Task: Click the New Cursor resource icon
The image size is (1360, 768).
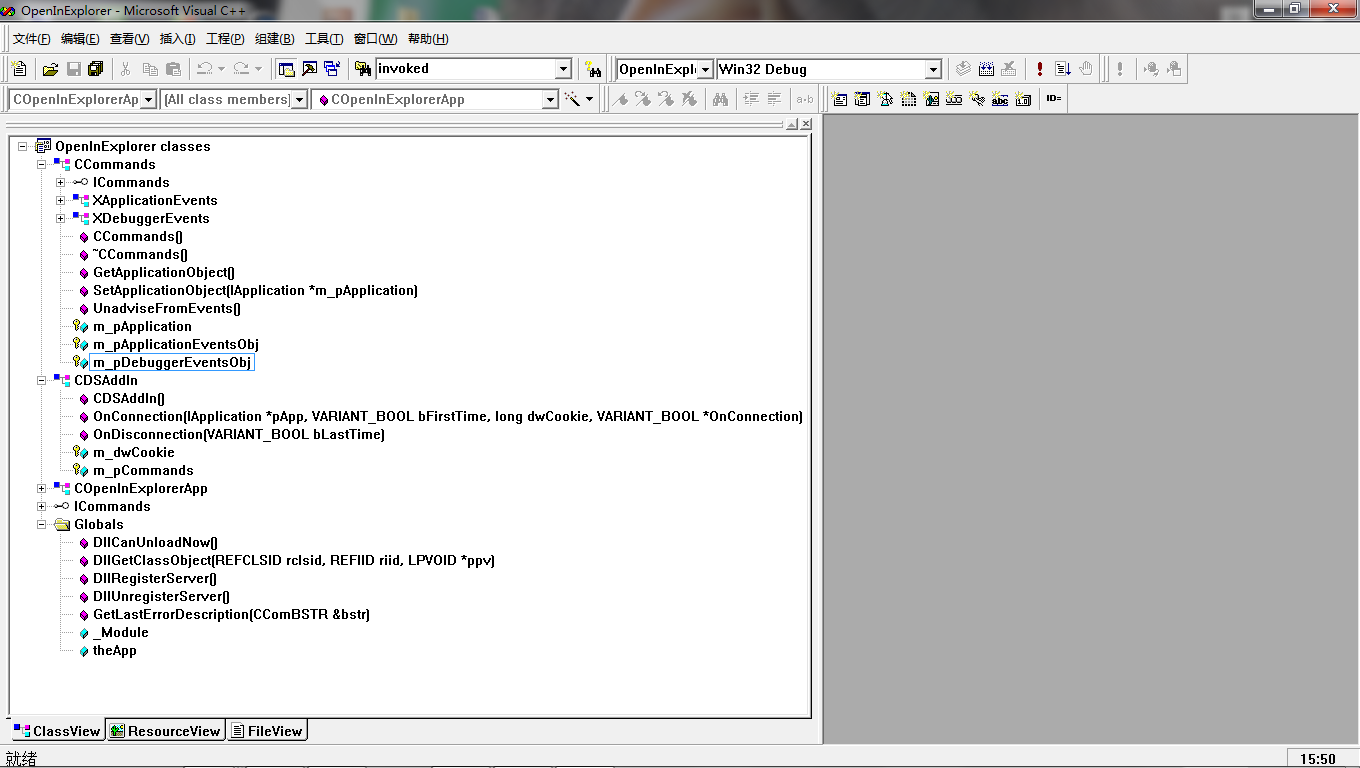Action: tap(885, 99)
